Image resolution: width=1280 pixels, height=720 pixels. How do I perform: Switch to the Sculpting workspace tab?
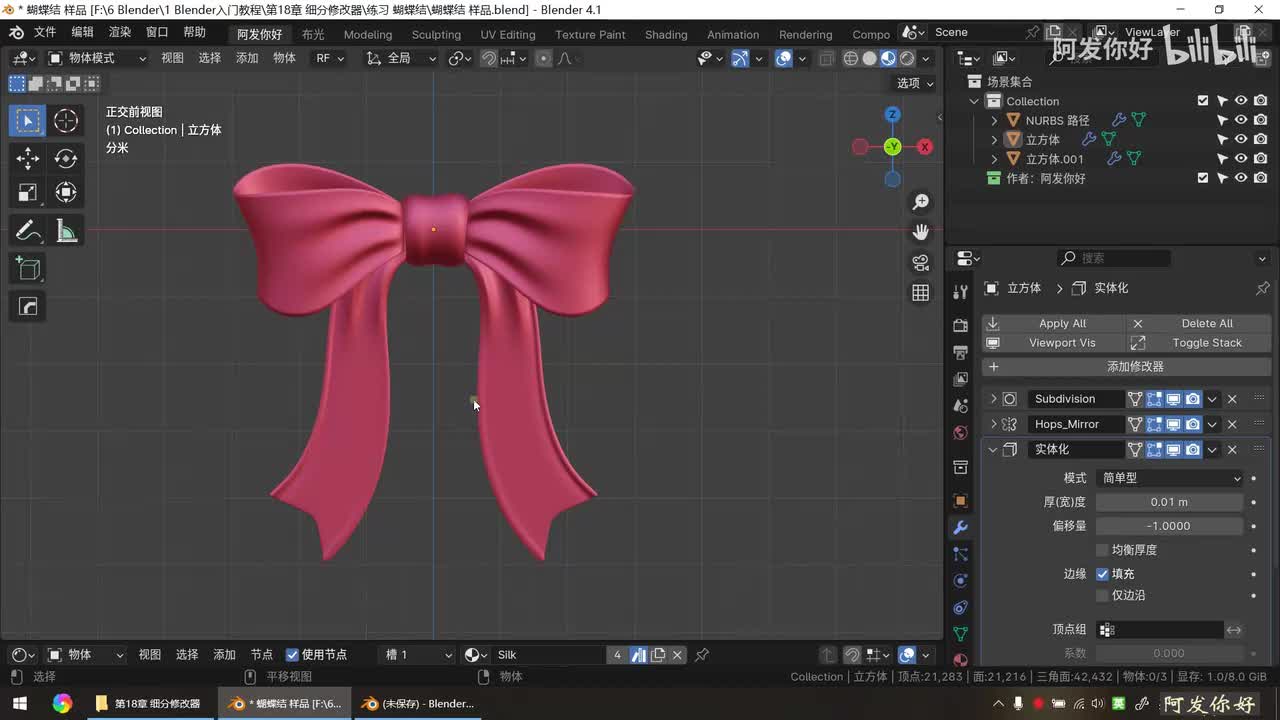pos(436,34)
